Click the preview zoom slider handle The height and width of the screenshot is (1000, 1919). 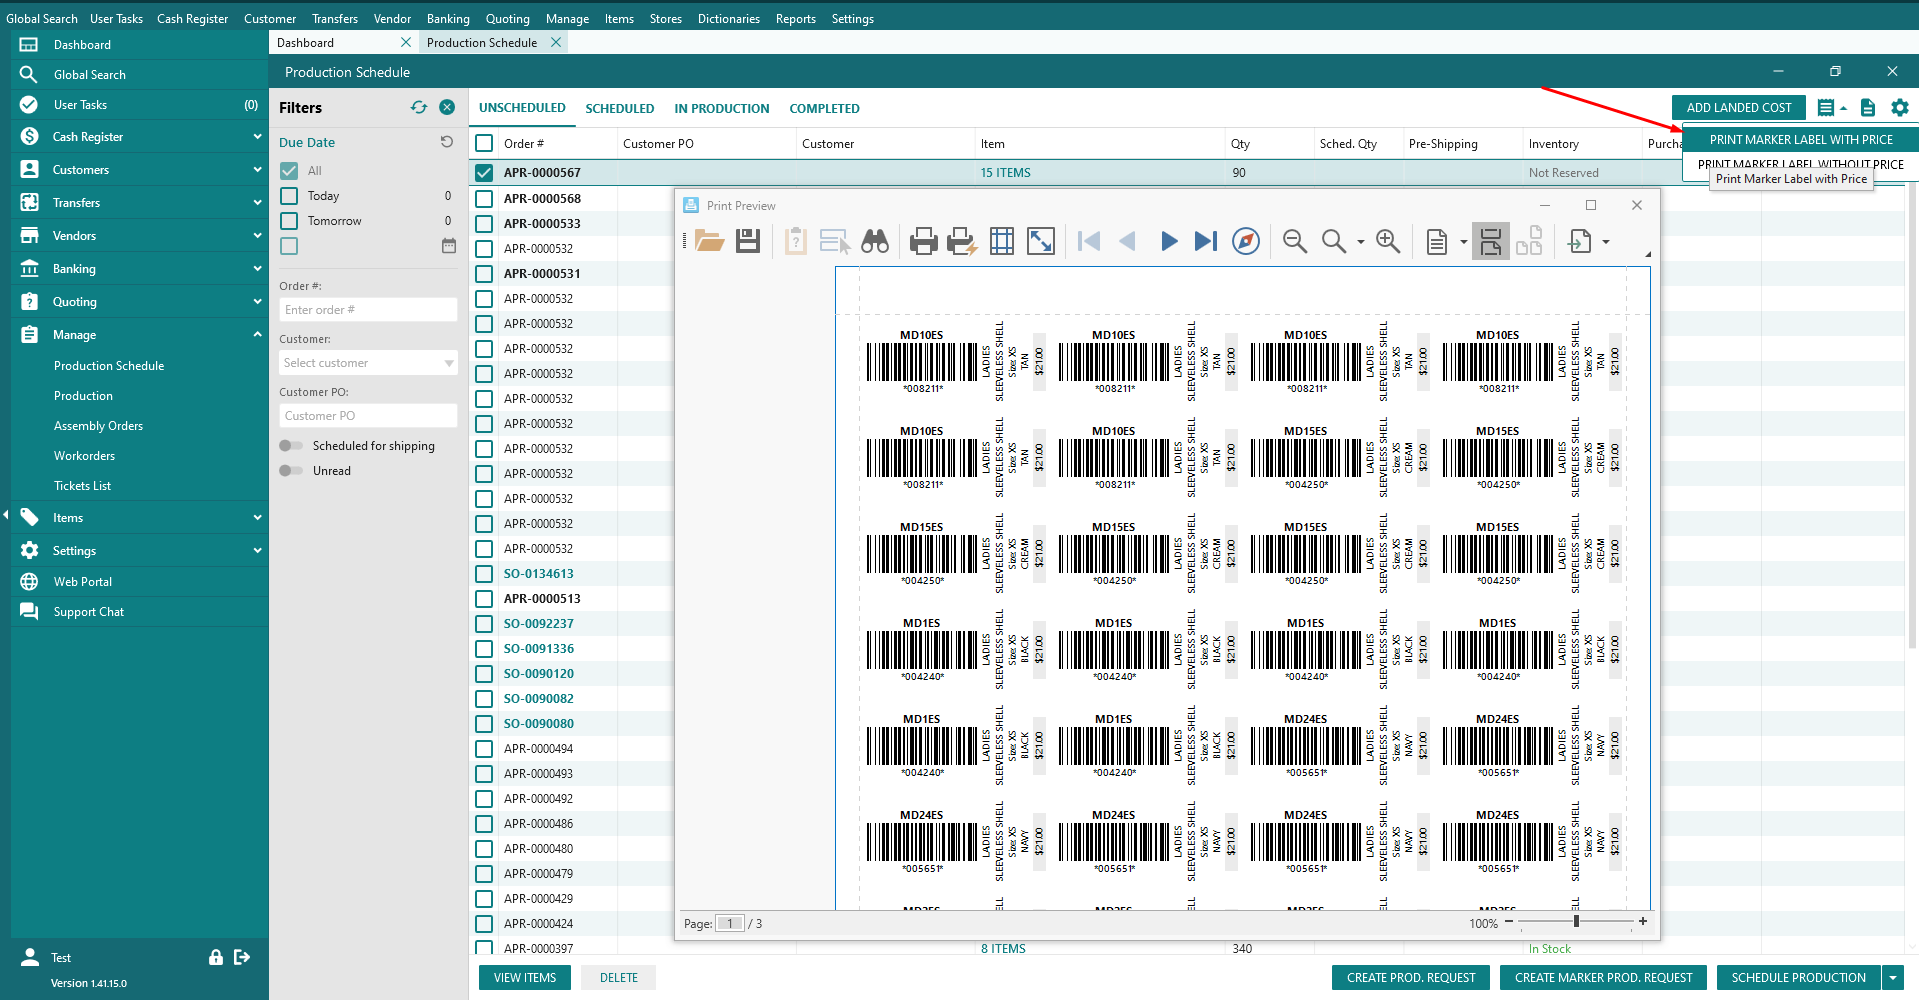click(x=1576, y=921)
